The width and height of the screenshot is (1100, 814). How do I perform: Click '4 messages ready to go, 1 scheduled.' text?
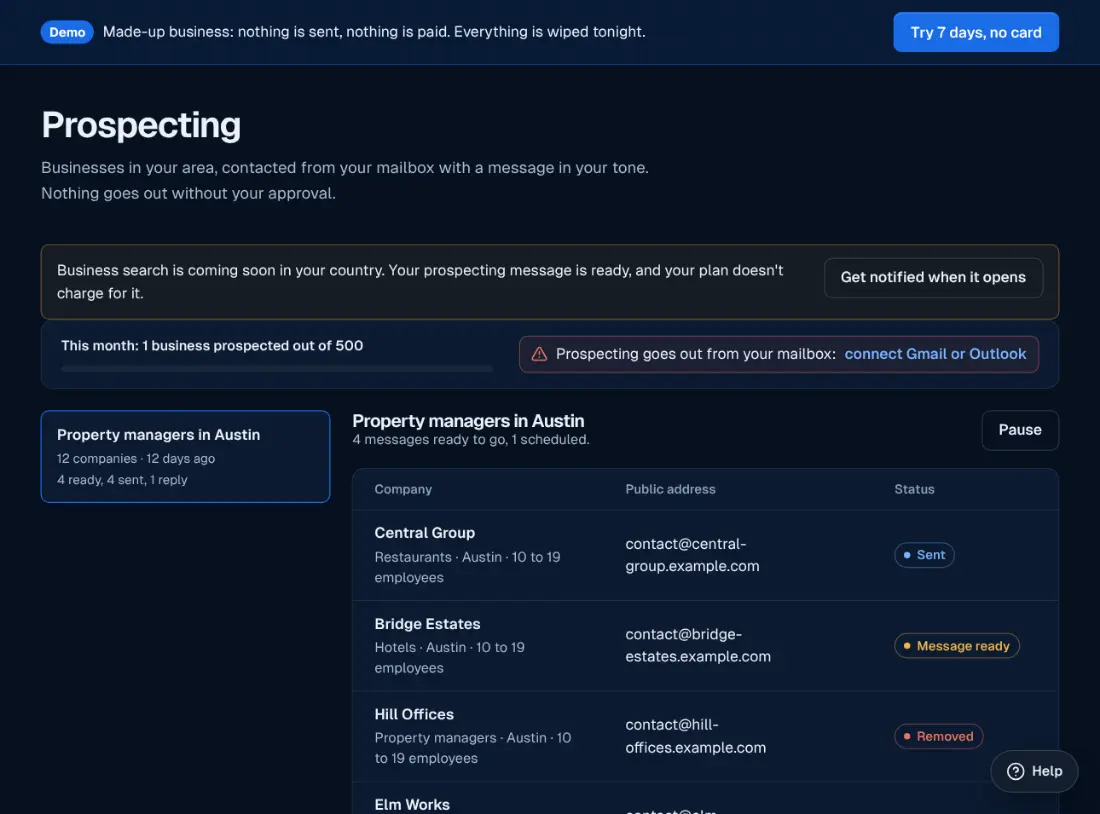tap(470, 440)
